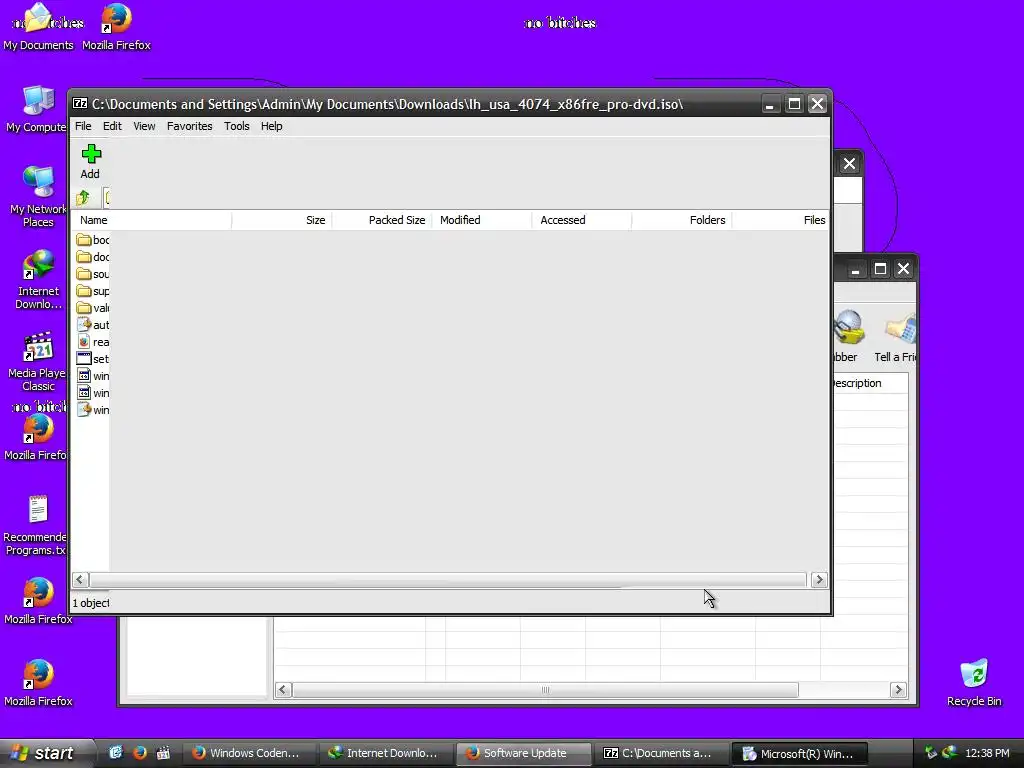This screenshot has height=768, width=1024.
Task: Select the file starting with "rea"
Action: [x=93, y=342]
